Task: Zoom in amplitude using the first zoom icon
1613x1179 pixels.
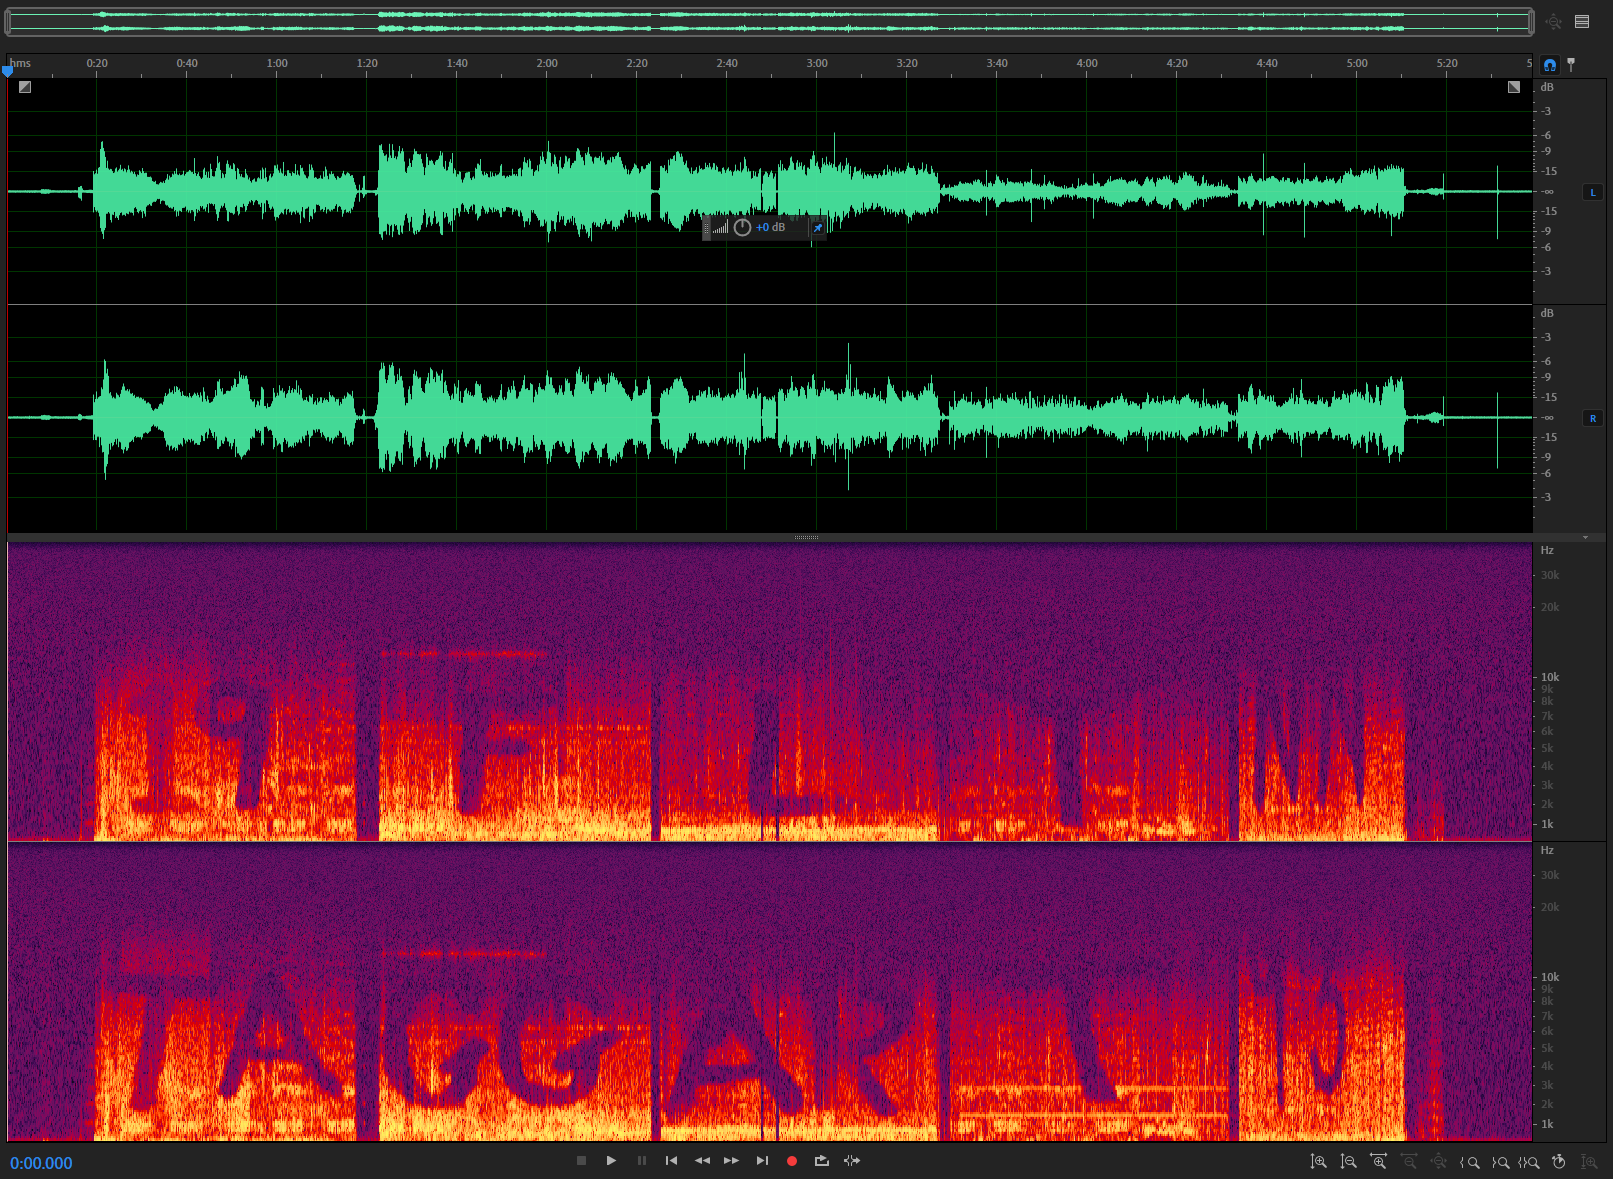Action: tap(1318, 1162)
